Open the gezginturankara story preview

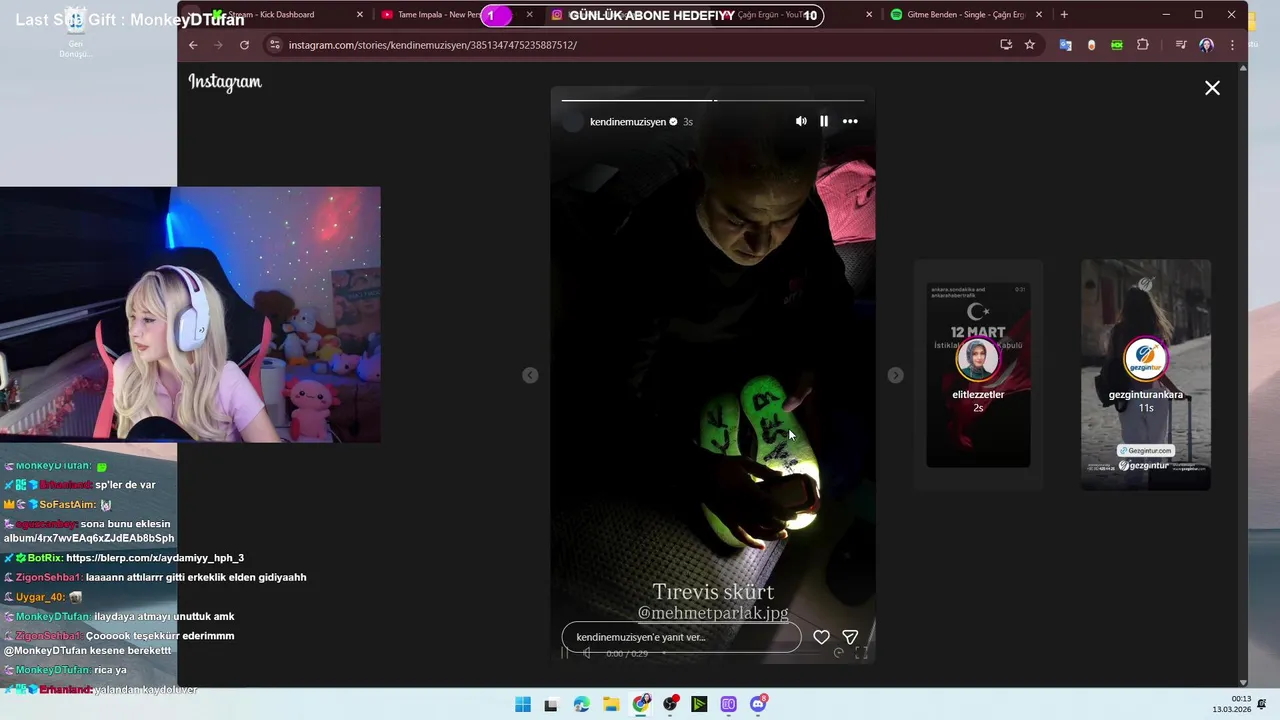coord(1146,375)
